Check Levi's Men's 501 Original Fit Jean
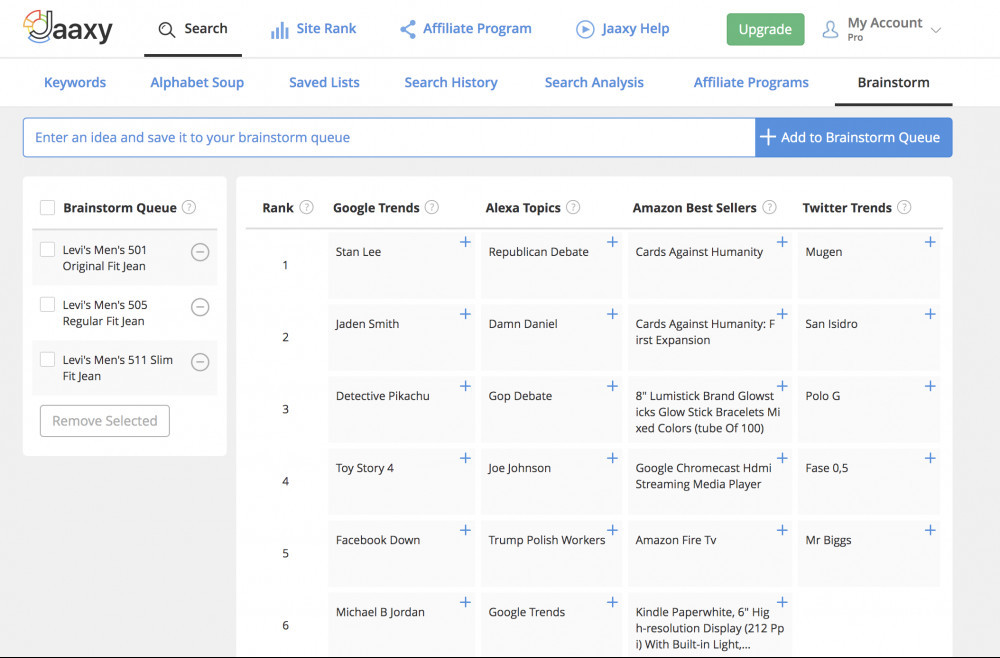The width and height of the screenshot is (1000, 658). coord(47,249)
